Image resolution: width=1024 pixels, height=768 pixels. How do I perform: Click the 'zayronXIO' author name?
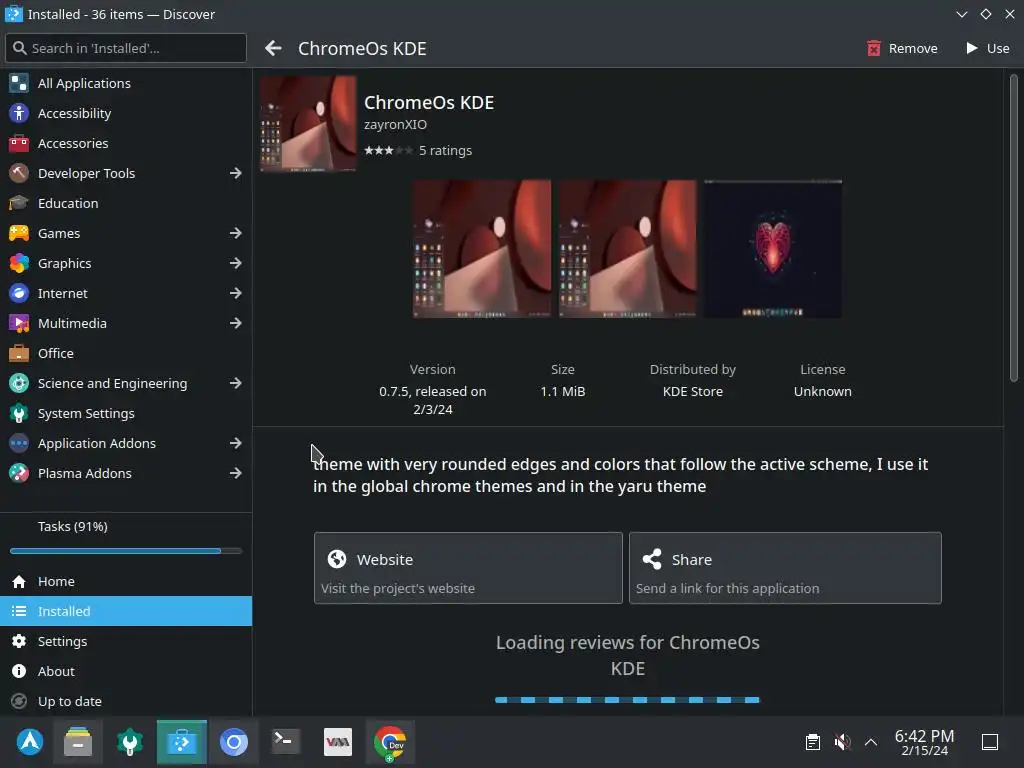pos(395,124)
